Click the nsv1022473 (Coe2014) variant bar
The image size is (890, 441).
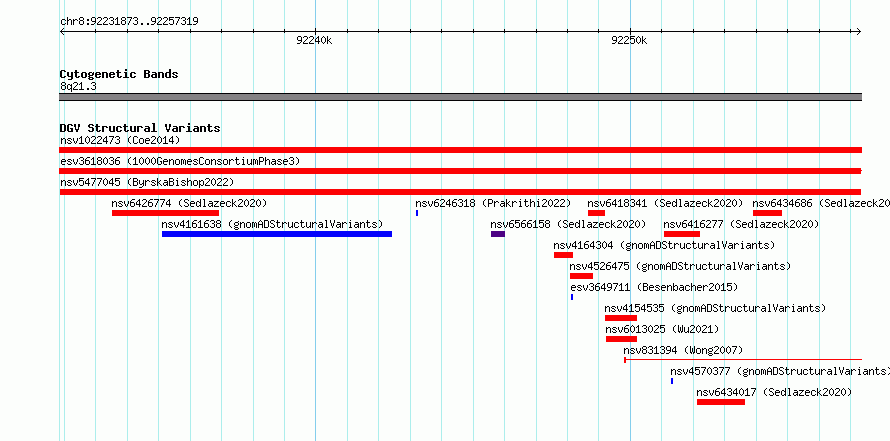(460, 150)
